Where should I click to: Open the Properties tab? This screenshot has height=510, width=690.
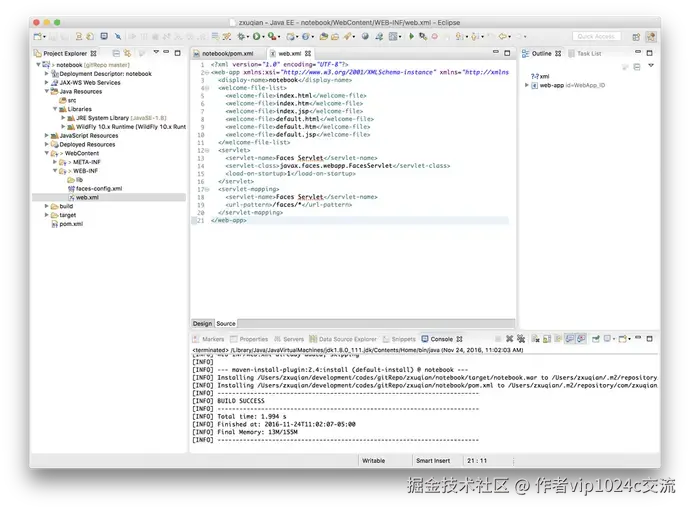tap(249, 339)
